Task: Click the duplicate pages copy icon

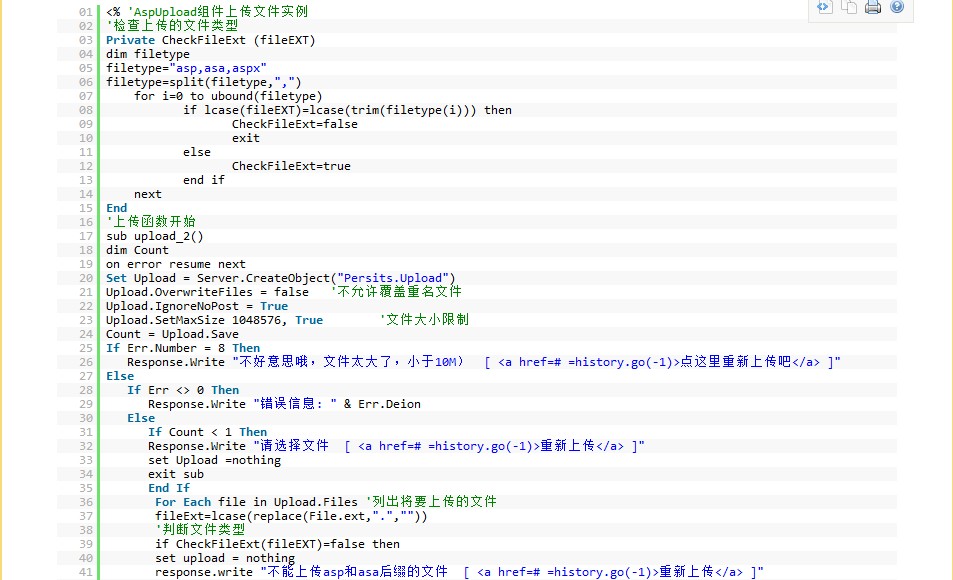Action: point(849,8)
